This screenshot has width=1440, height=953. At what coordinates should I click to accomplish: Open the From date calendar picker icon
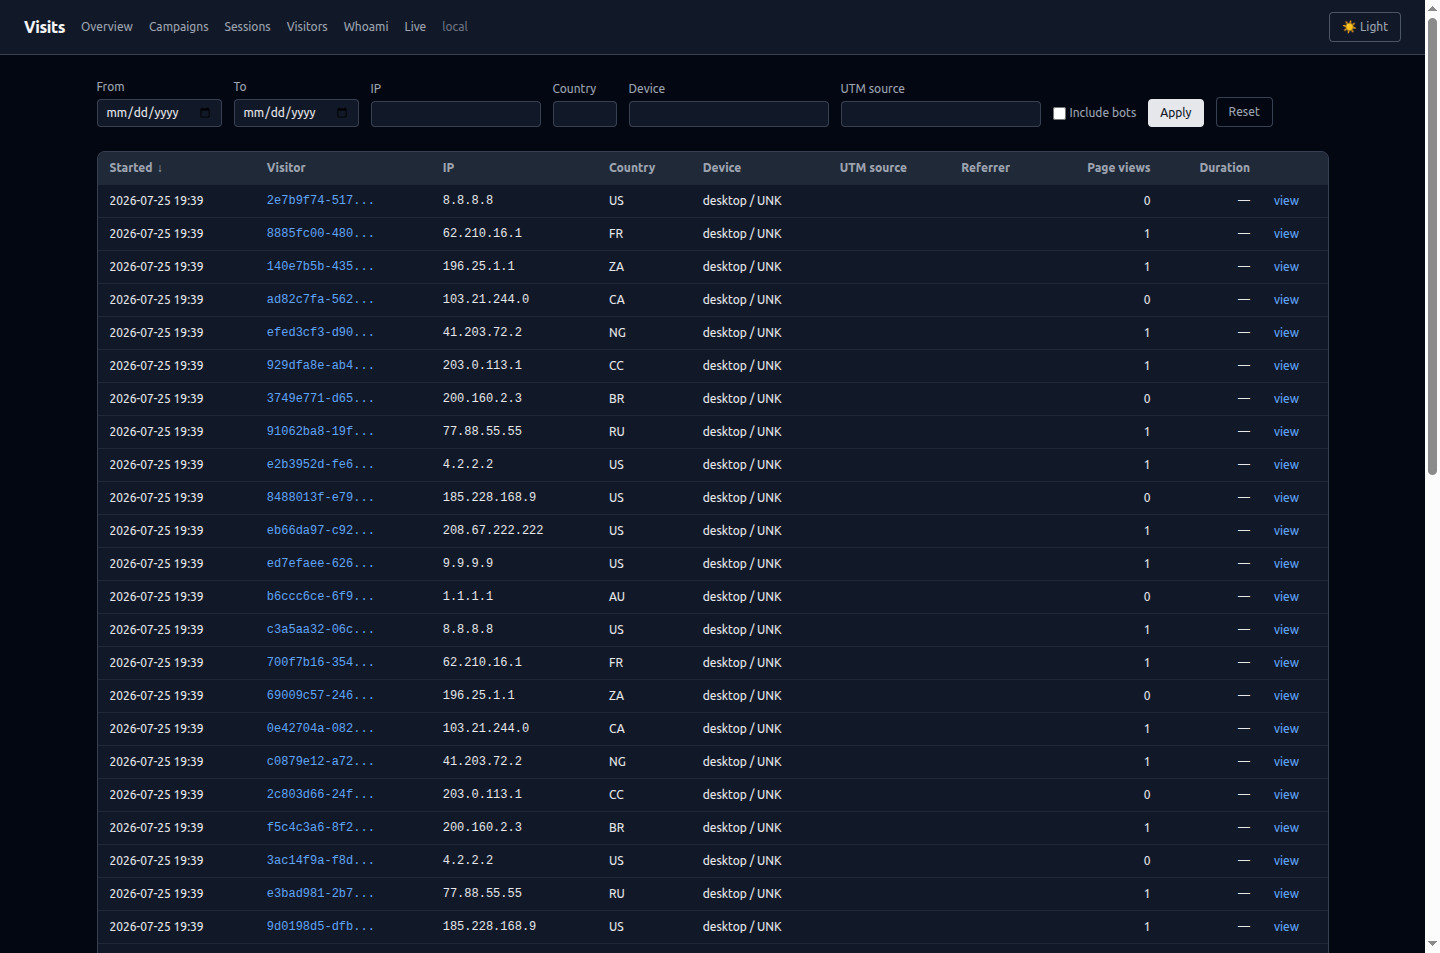(205, 113)
